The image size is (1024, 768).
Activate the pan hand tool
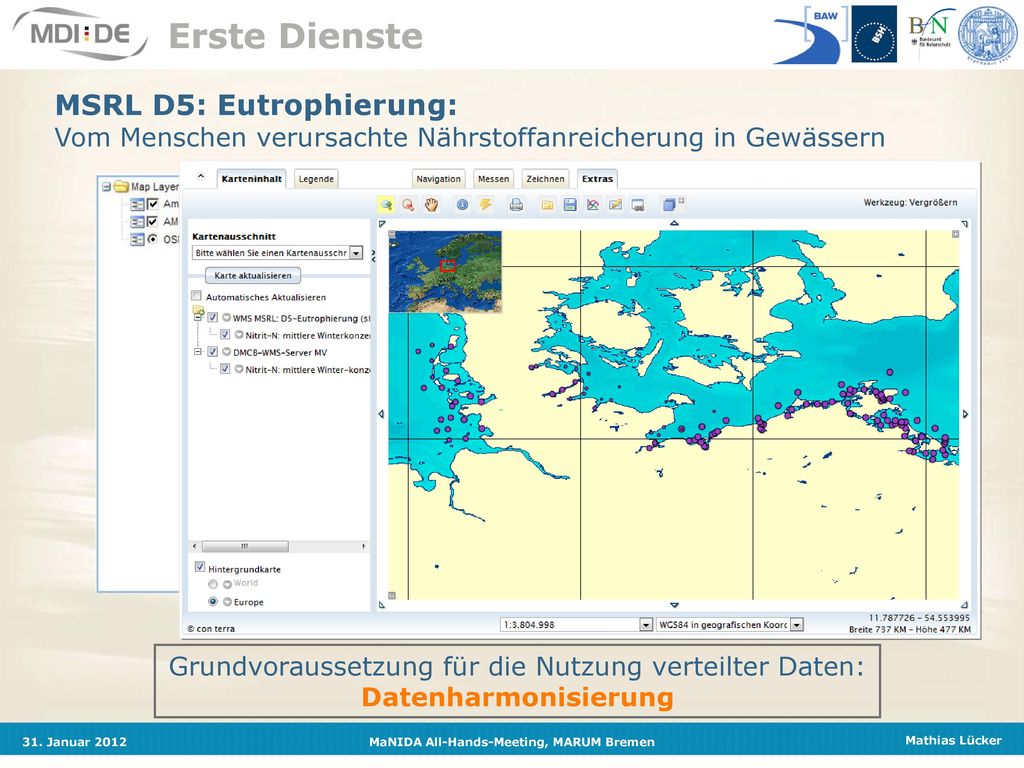(431, 205)
